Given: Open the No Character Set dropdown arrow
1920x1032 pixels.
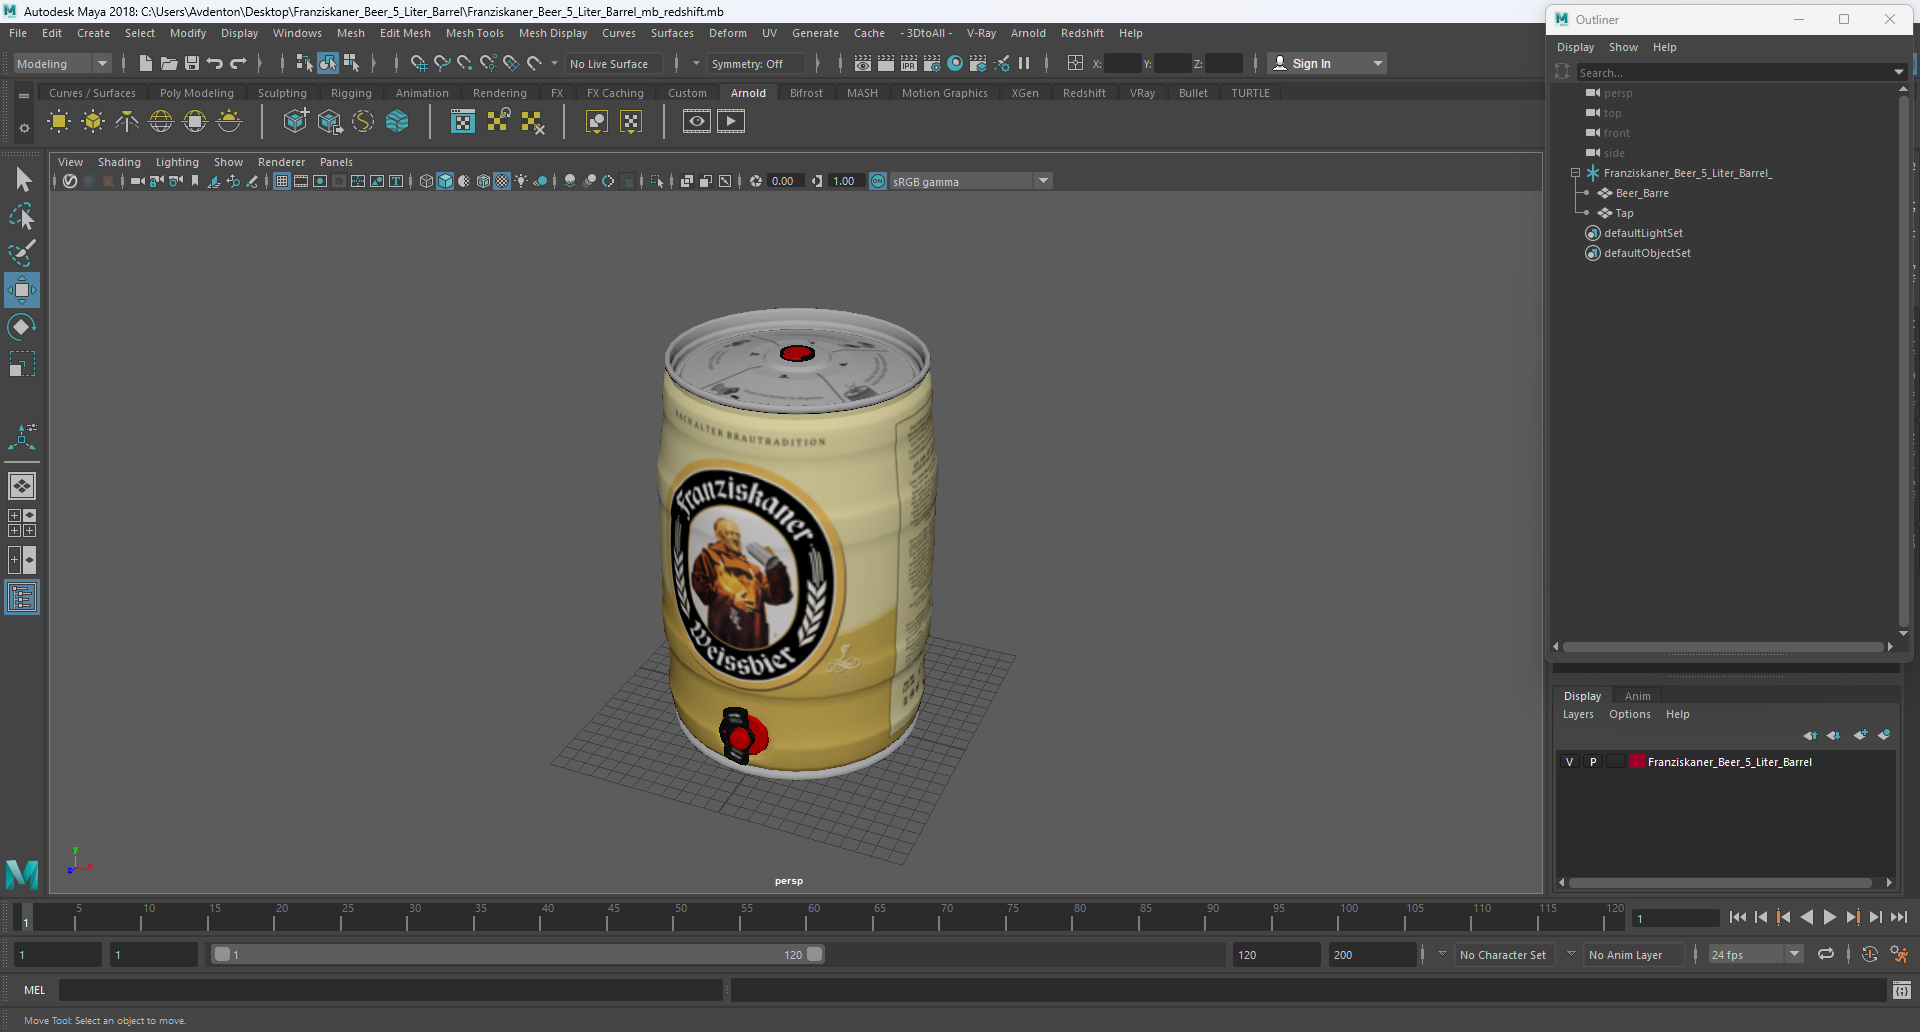Looking at the screenshot, I should 1442,954.
